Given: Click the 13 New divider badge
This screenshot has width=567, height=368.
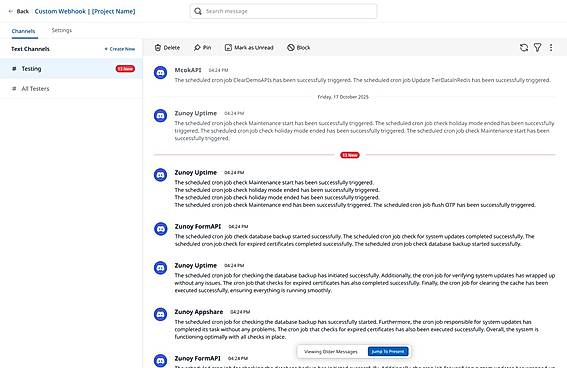Looking at the screenshot, I should click(x=350, y=155).
